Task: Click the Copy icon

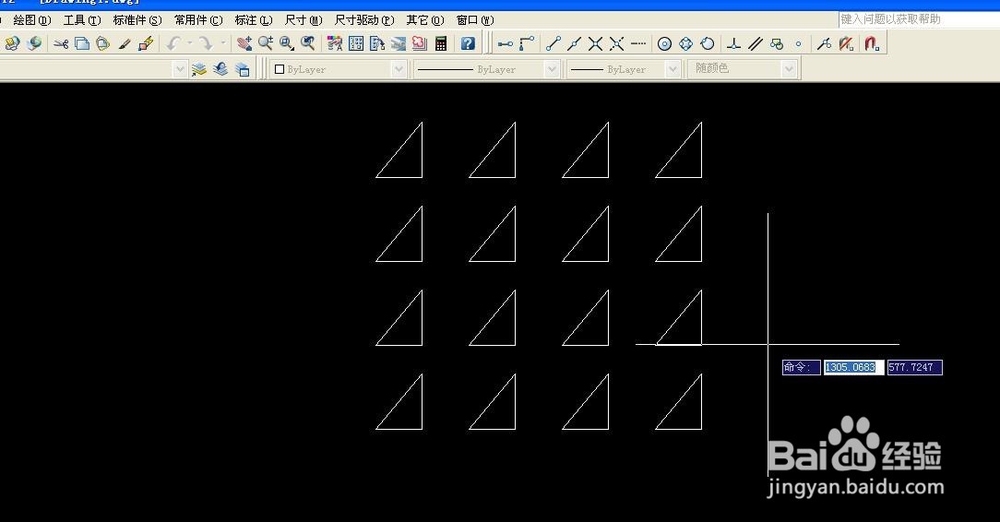Action: click(x=82, y=43)
